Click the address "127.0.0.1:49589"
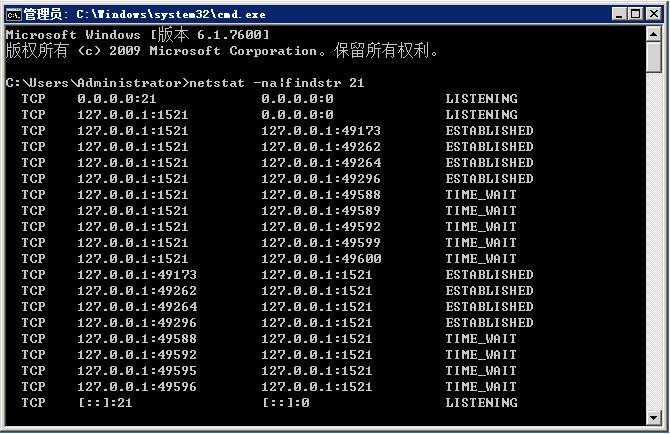Image resolution: width=670 pixels, height=434 pixels. [321, 211]
